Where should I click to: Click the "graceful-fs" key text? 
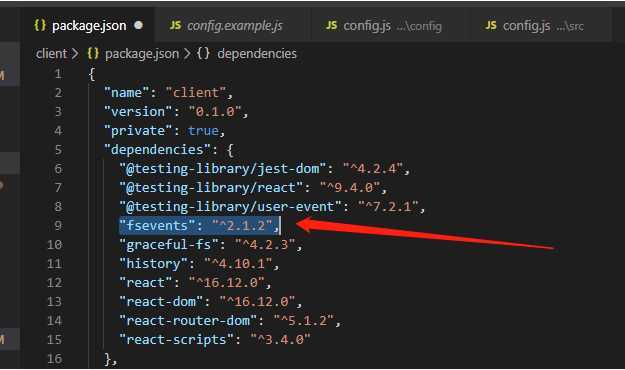click(169, 245)
